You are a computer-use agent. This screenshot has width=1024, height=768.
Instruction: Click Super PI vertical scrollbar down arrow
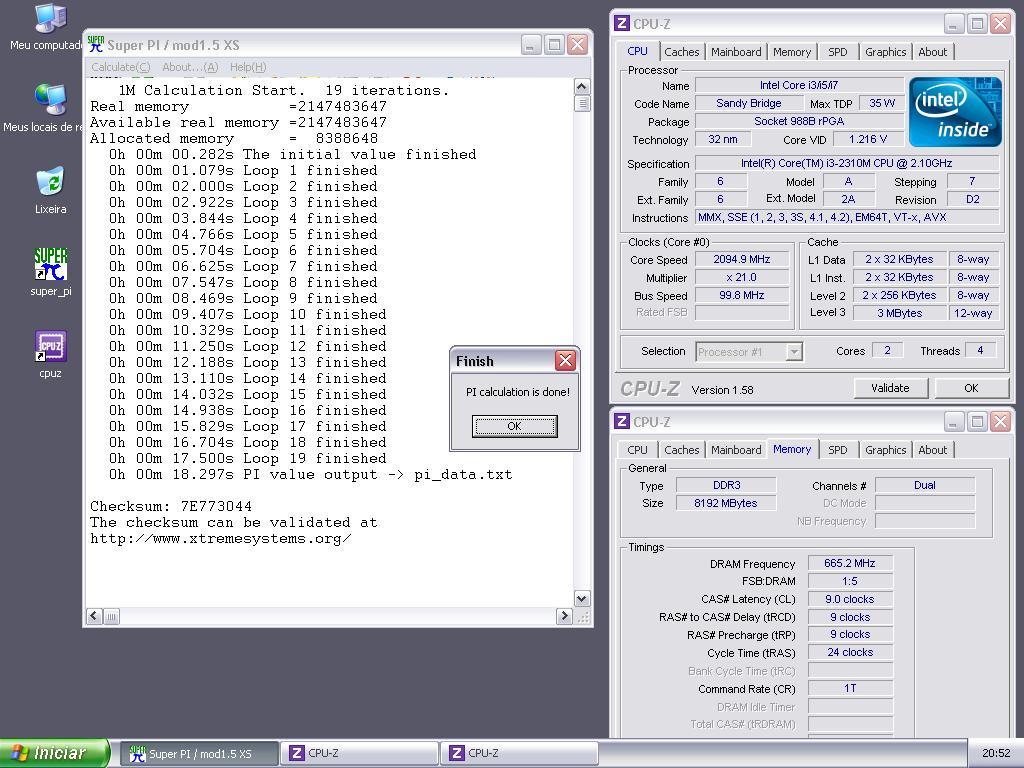pyautogui.click(x=581, y=598)
